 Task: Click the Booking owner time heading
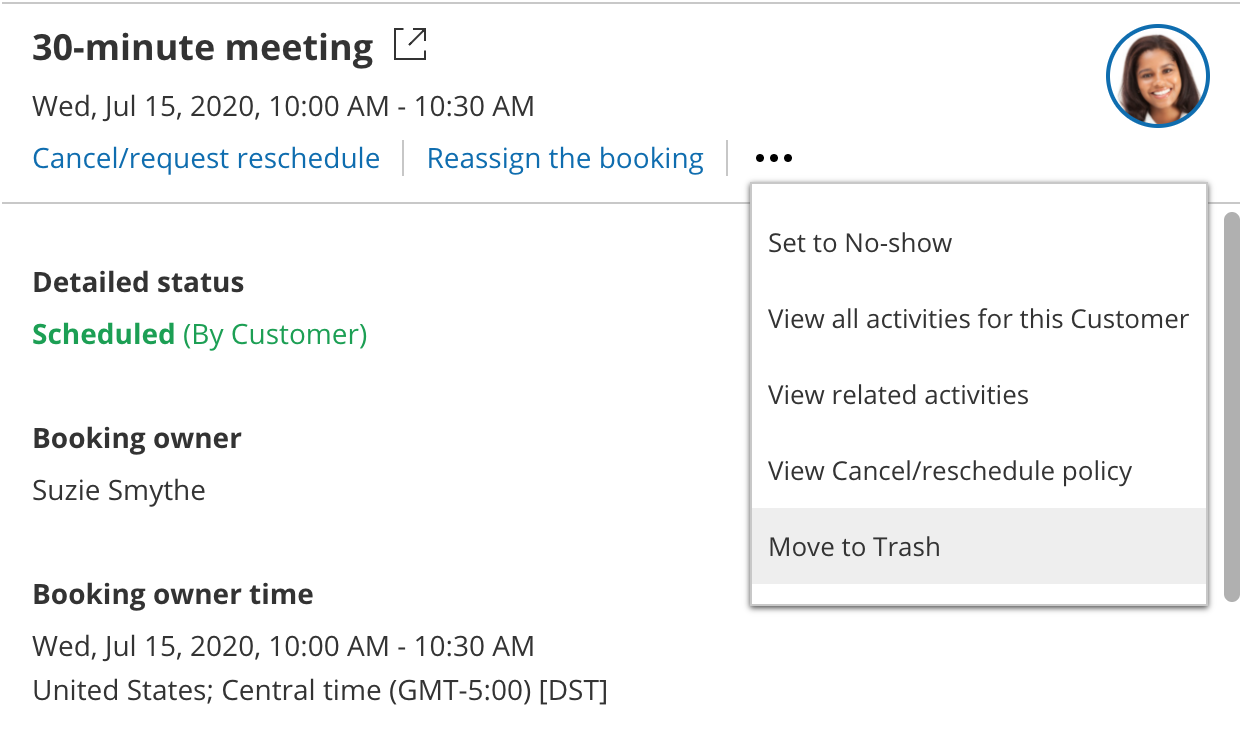click(x=173, y=594)
